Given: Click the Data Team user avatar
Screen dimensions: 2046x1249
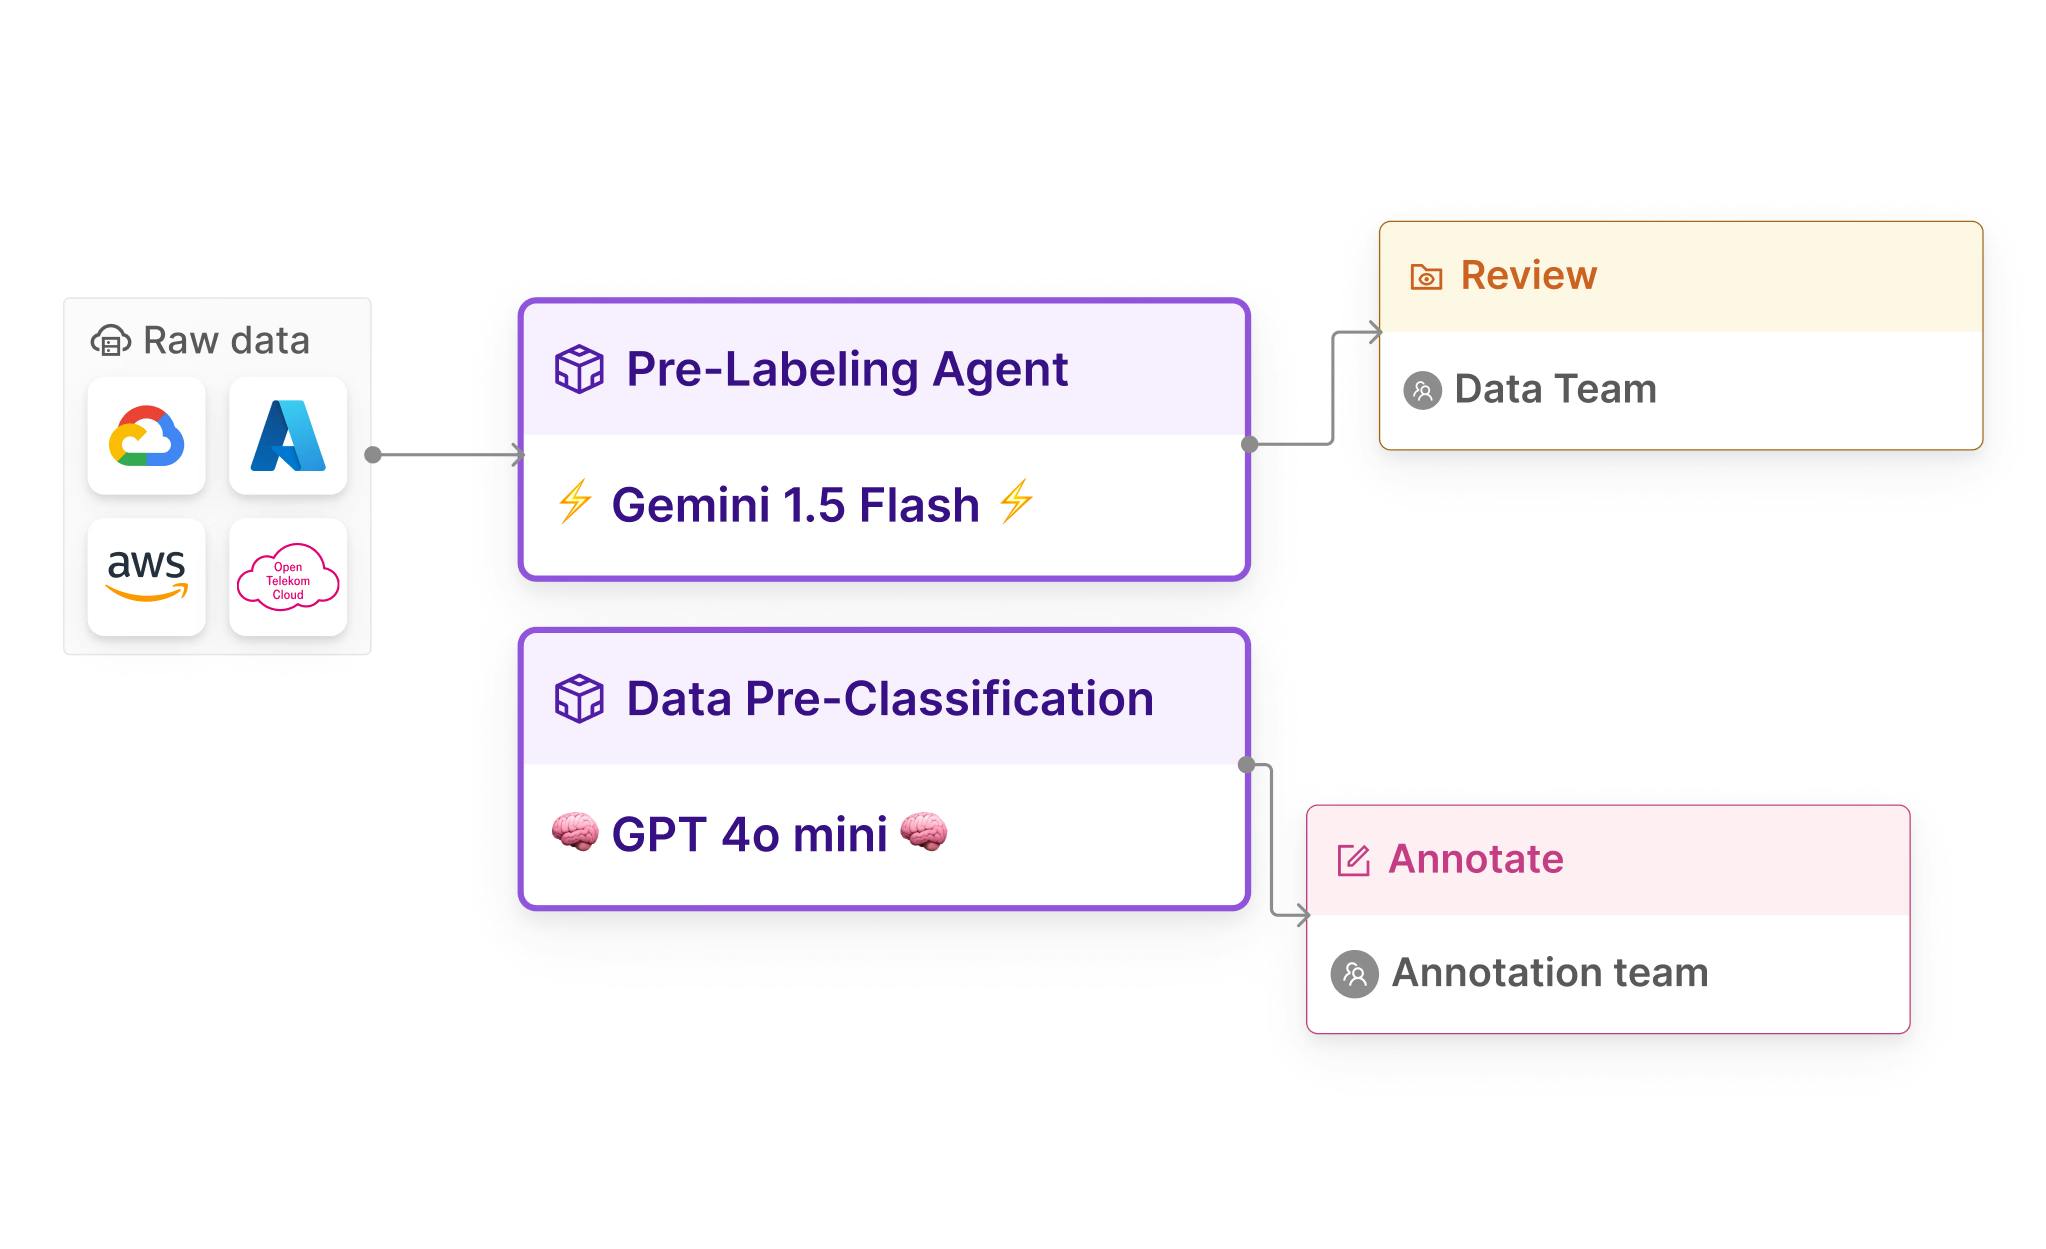Looking at the screenshot, I should click(1422, 390).
